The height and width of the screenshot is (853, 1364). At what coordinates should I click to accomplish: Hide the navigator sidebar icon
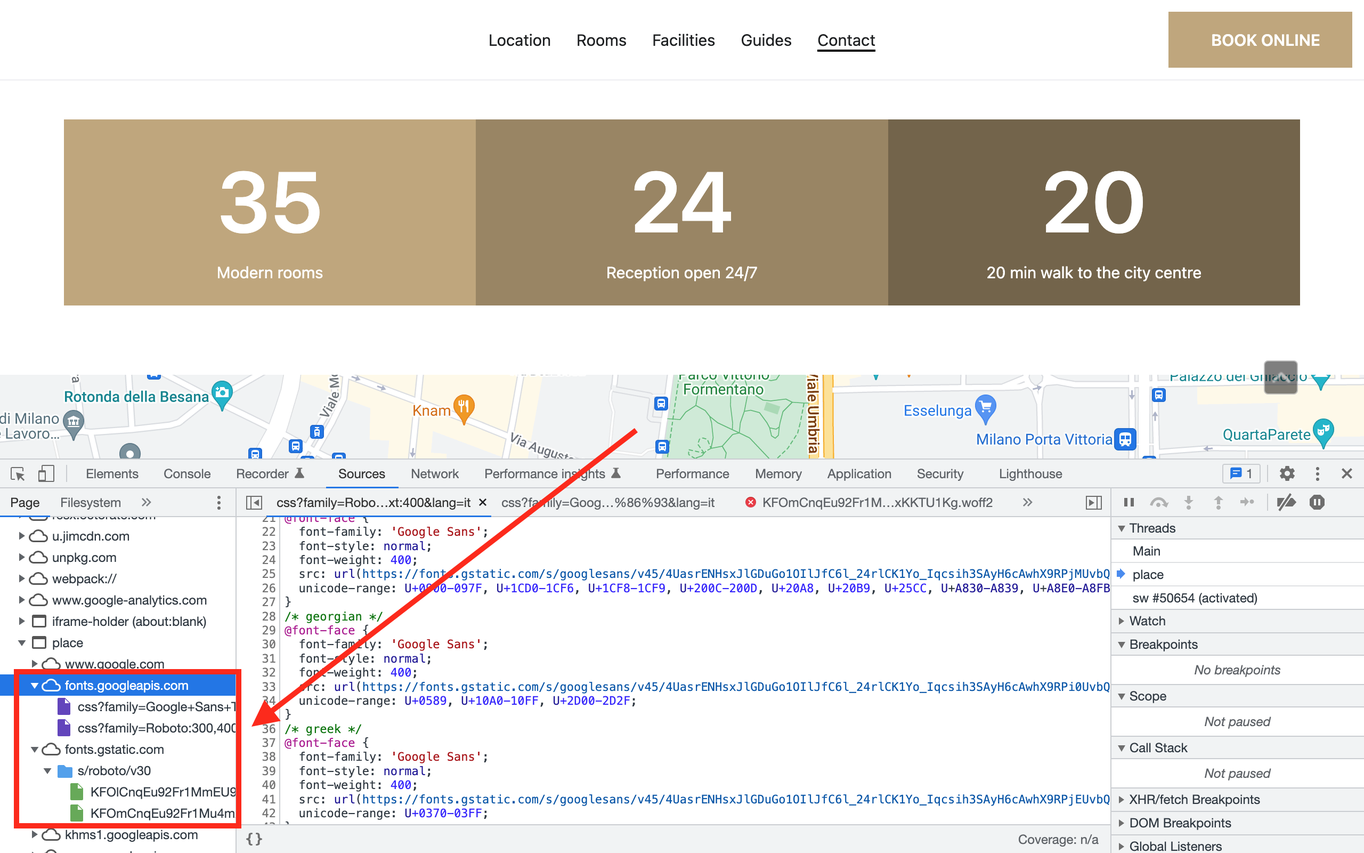(254, 503)
